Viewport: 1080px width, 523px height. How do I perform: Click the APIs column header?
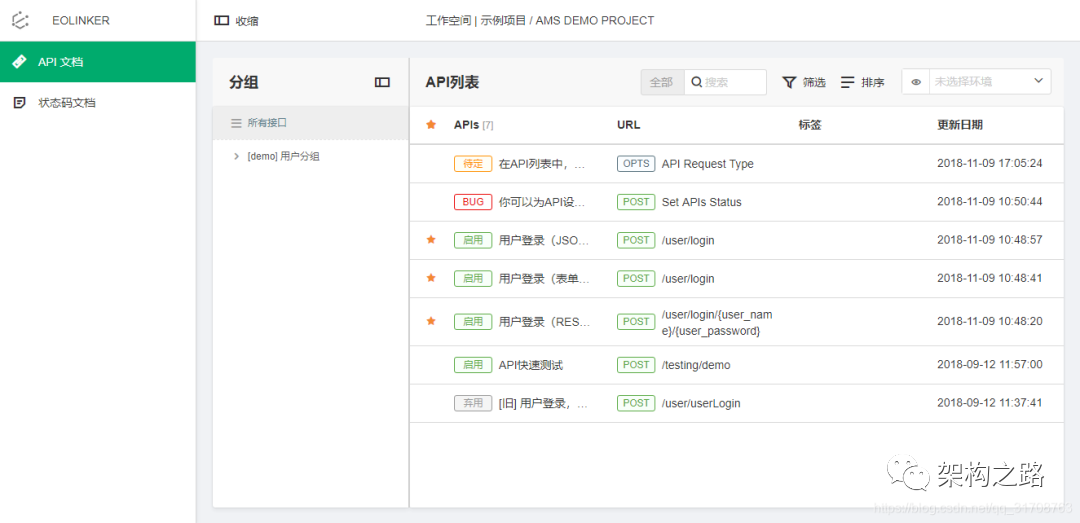[x=474, y=125]
